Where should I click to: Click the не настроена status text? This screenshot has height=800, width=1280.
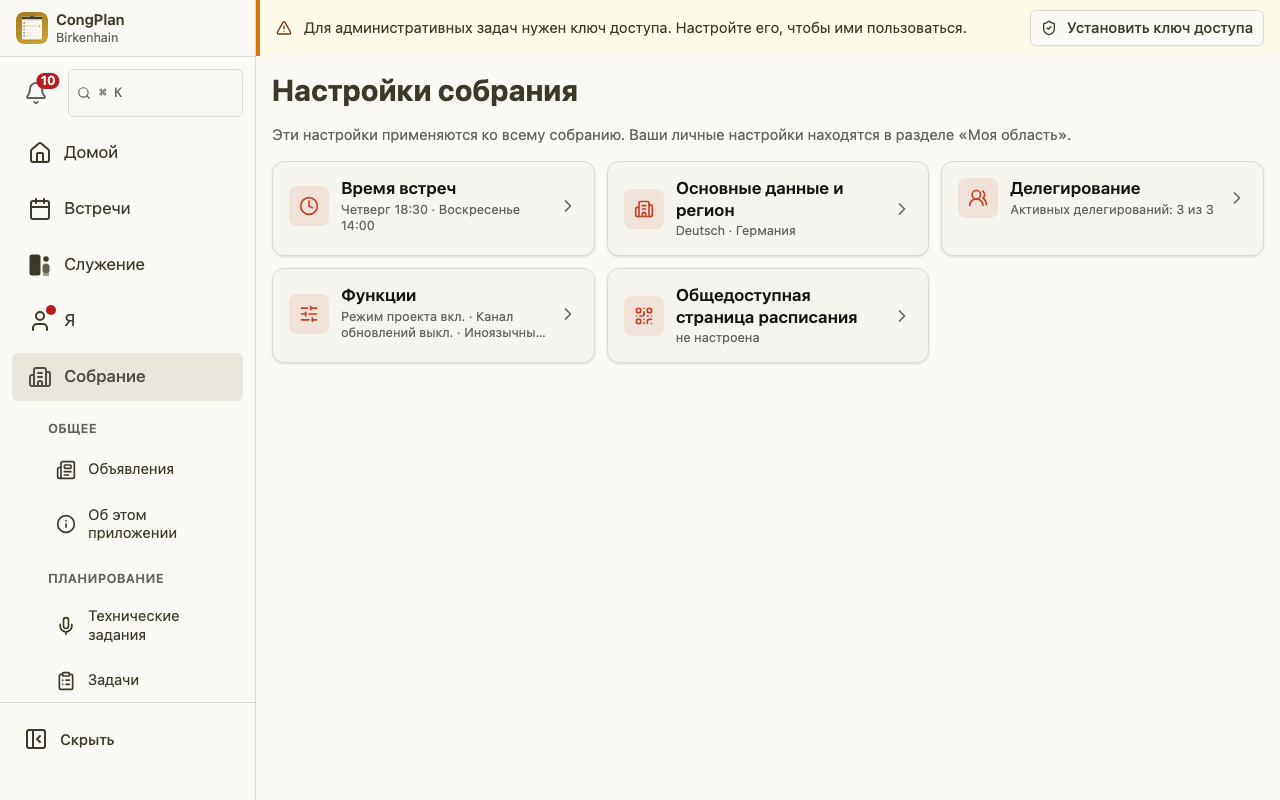tap(718, 338)
